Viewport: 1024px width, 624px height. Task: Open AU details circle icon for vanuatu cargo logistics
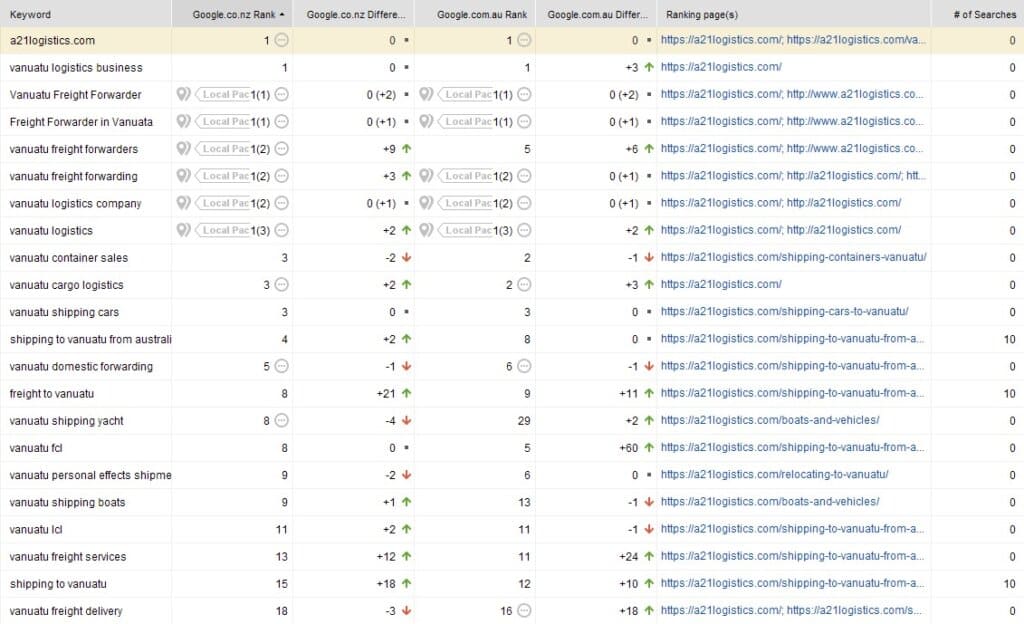click(524, 285)
